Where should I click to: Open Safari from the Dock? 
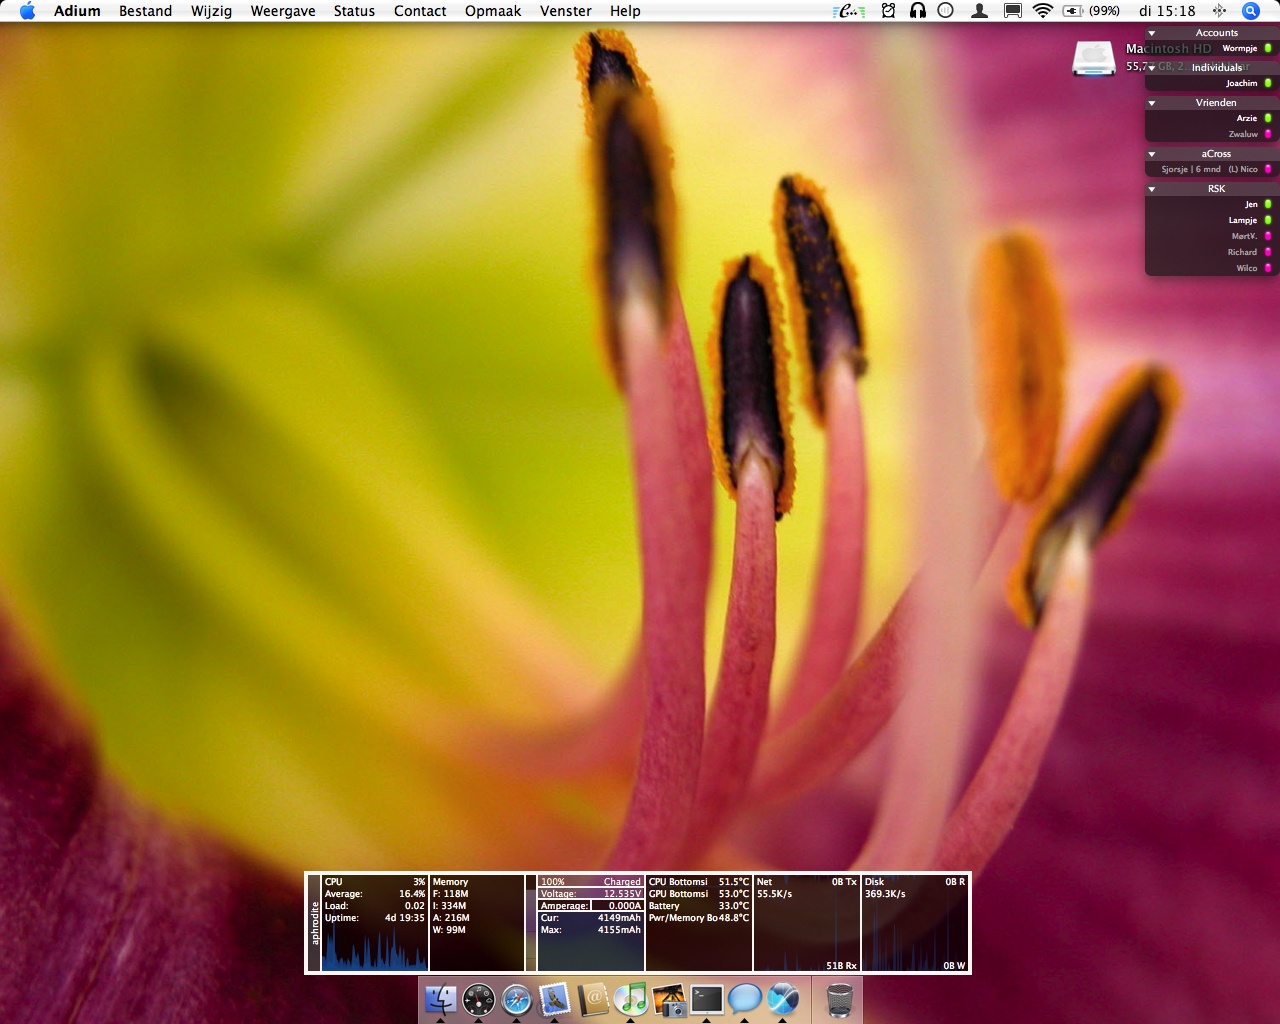(x=517, y=999)
